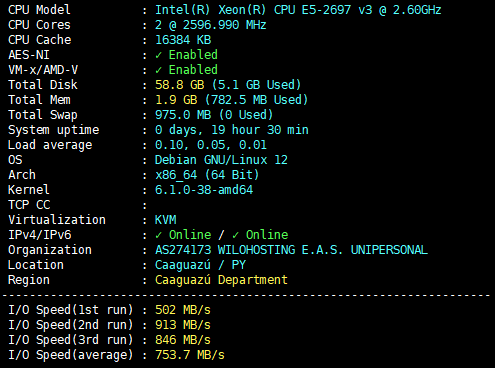
Task: Click the I/O Speed(2nd run) label
Action: (71, 325)
